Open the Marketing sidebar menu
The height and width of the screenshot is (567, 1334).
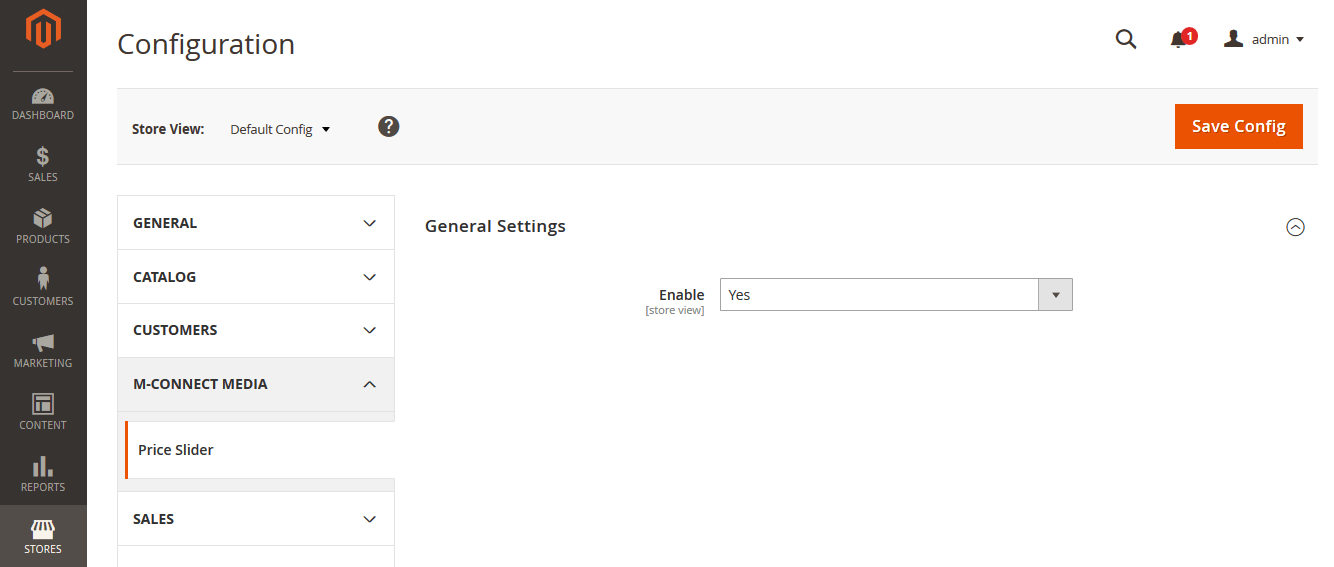43,351
